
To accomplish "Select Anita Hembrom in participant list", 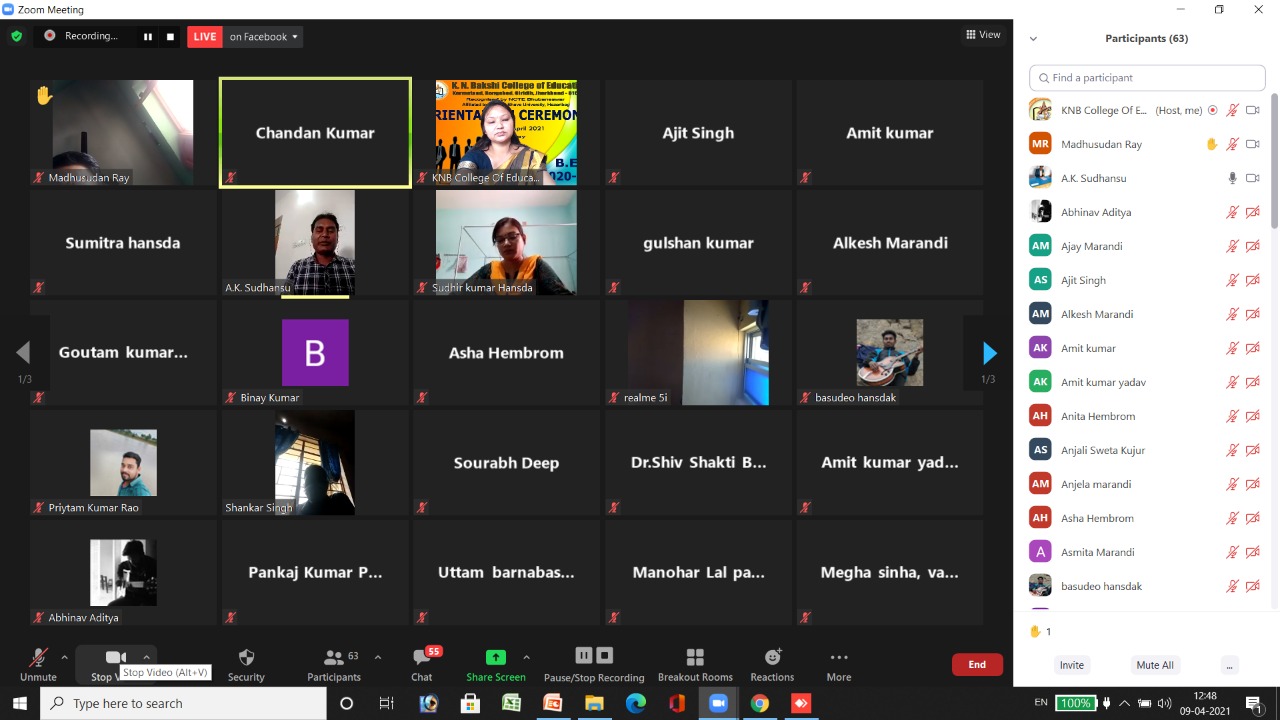I will coord(1145,416).
